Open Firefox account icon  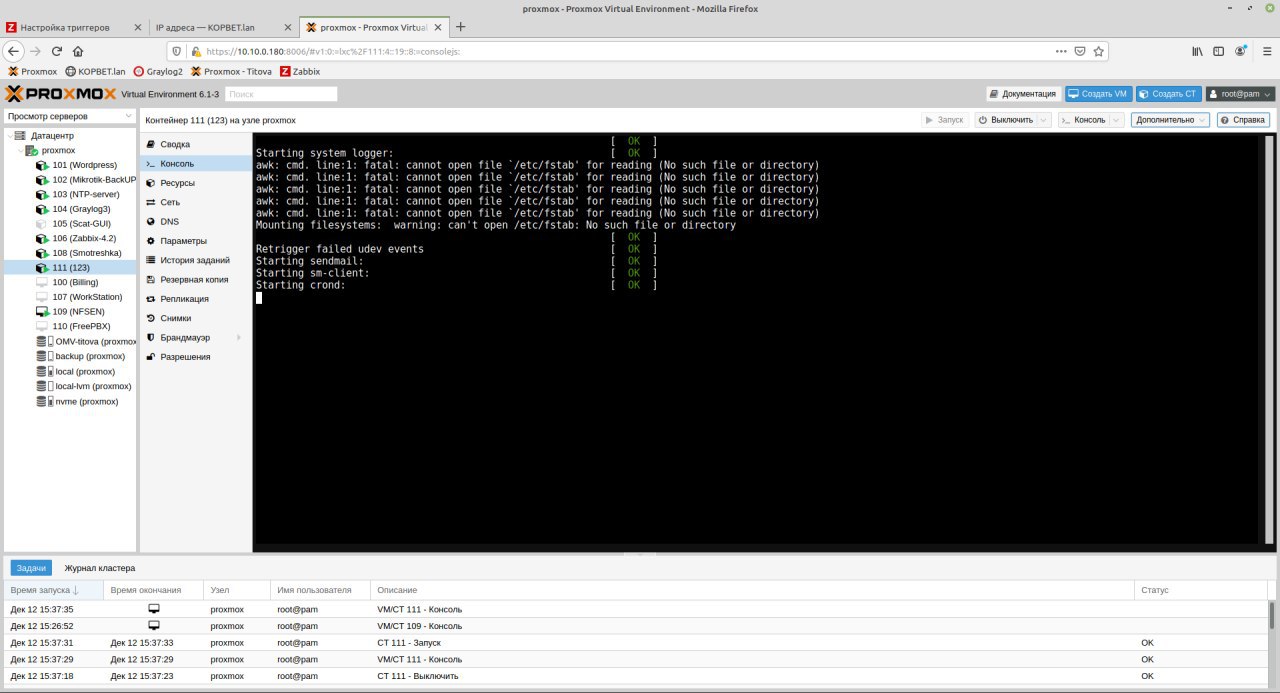pyautogui.click(x=1241, y=51)
